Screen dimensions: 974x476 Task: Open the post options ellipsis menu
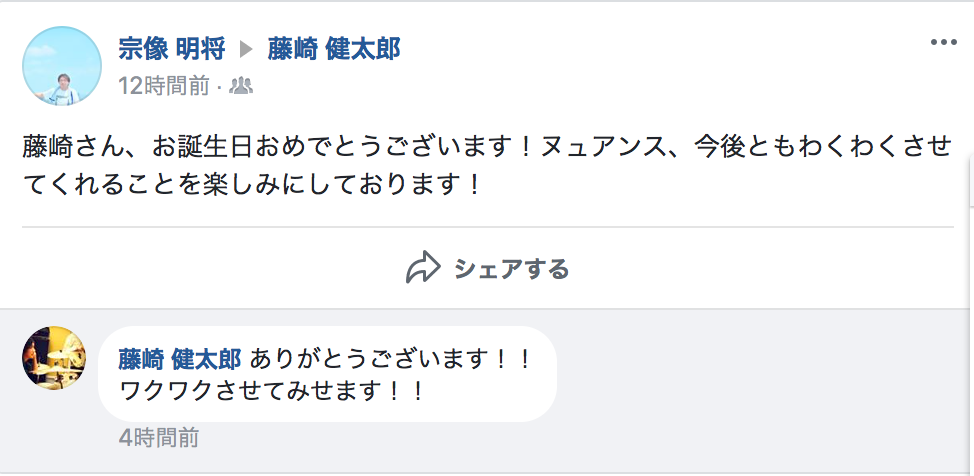click(x=943, y=43)
